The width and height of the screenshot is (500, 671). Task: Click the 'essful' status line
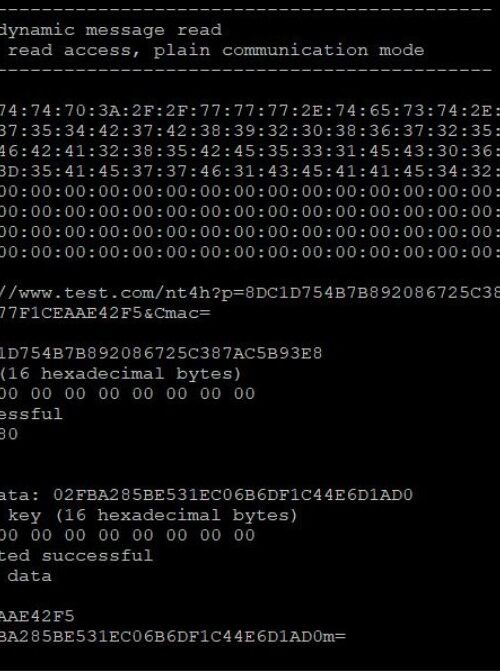(x=31, y=414)
